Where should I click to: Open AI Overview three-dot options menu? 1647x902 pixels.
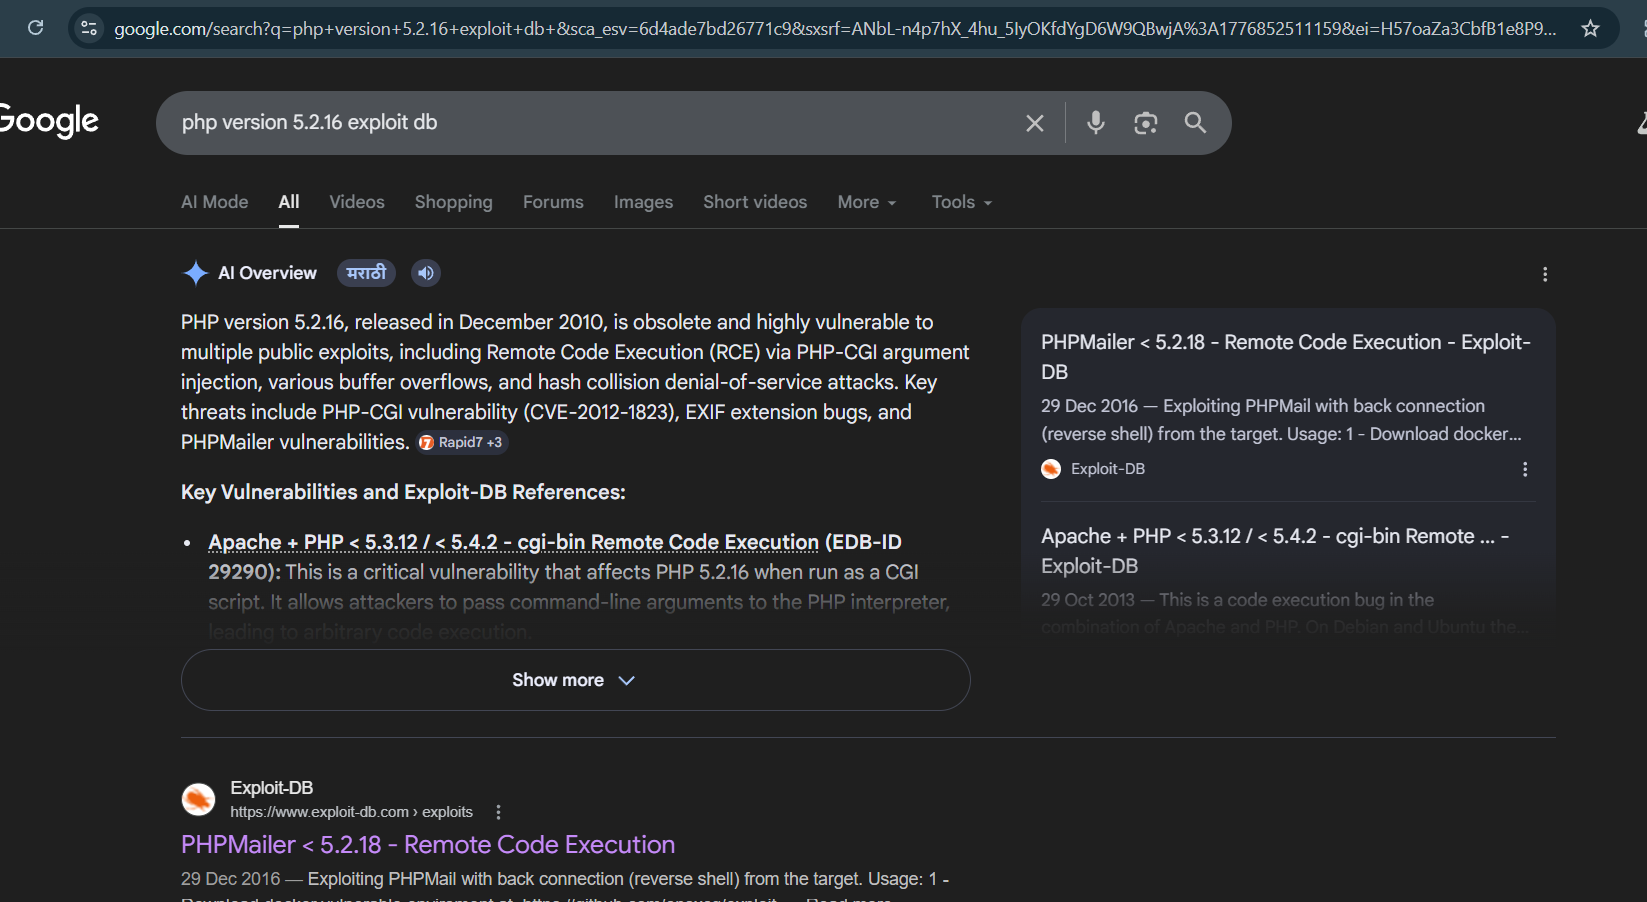[1545, 274]
